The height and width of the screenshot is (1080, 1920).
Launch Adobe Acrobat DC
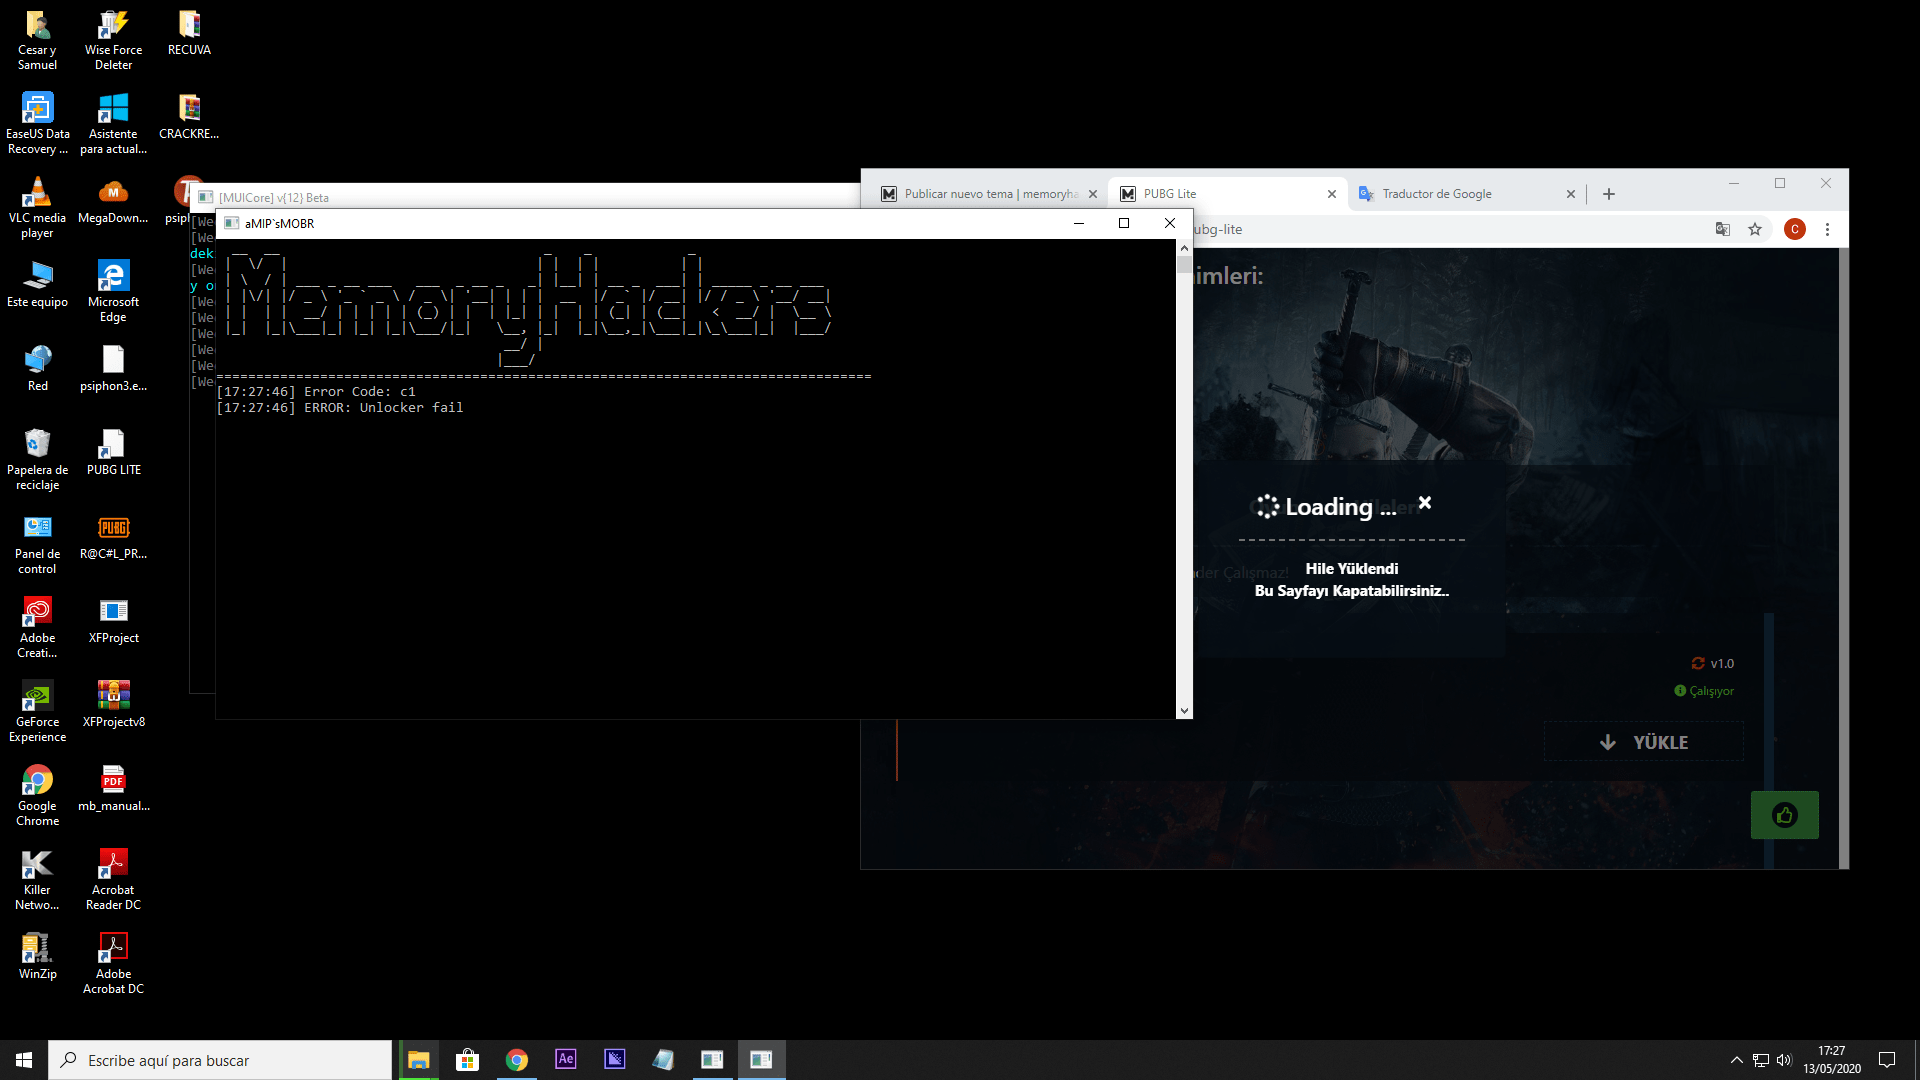click(x=113, y=964)
